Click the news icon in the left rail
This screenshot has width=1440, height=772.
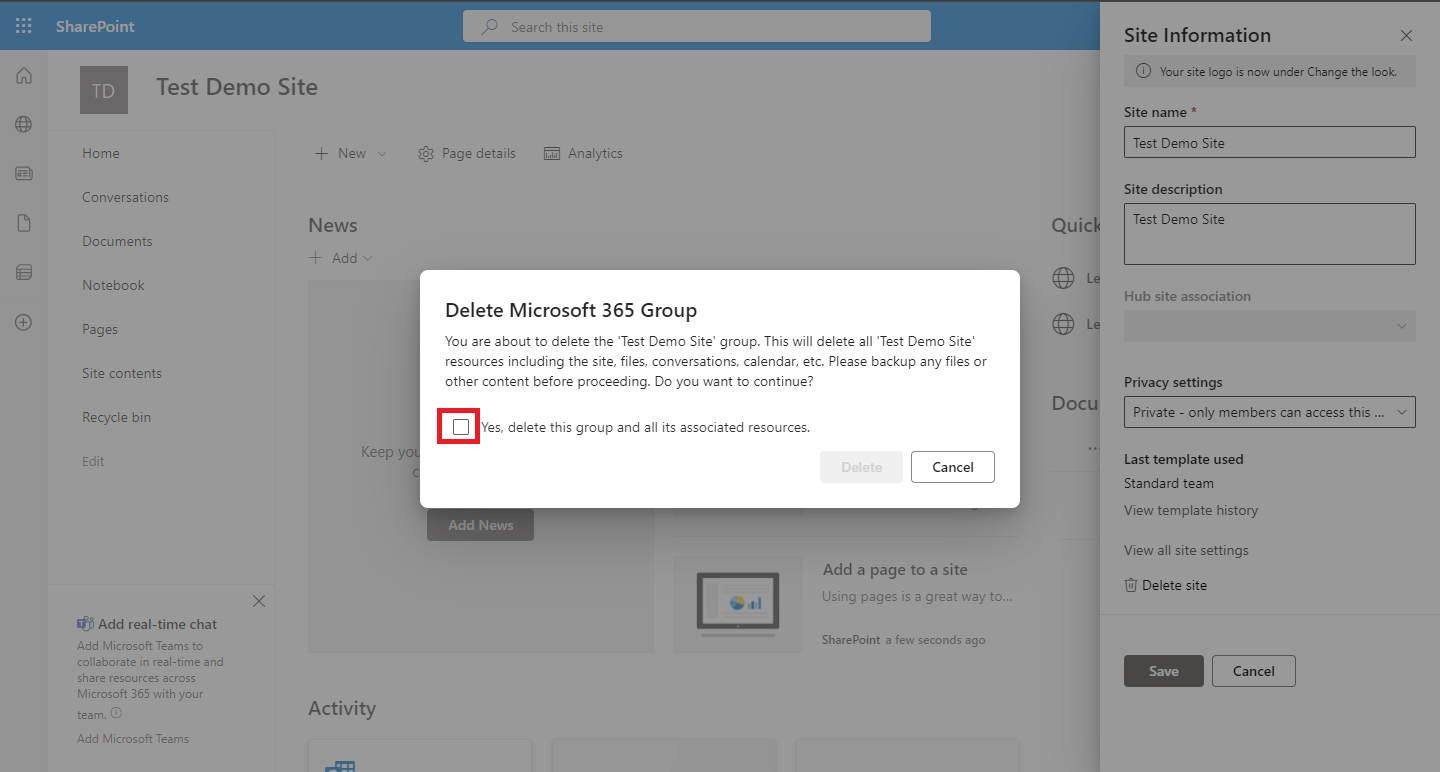[x=23, y=173]
